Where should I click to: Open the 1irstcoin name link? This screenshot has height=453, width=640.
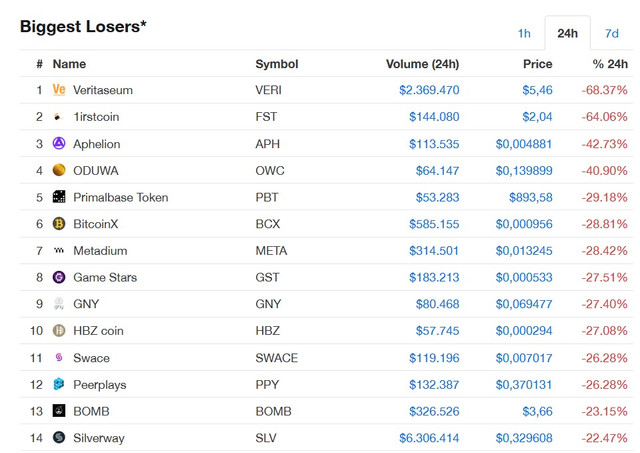pos(96,117)
